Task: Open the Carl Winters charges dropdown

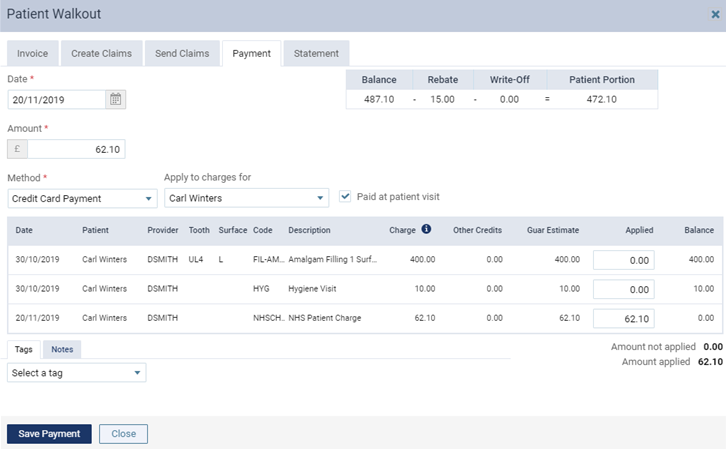Action: (x=246, y=198)
